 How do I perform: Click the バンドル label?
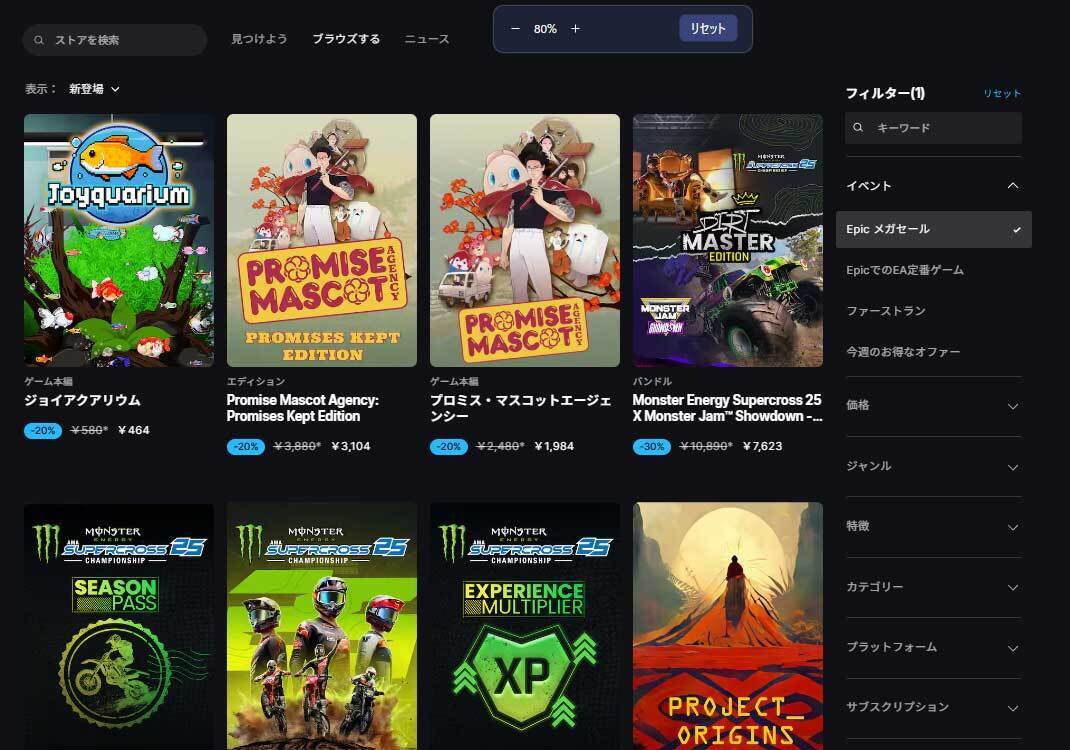(652, 381)
